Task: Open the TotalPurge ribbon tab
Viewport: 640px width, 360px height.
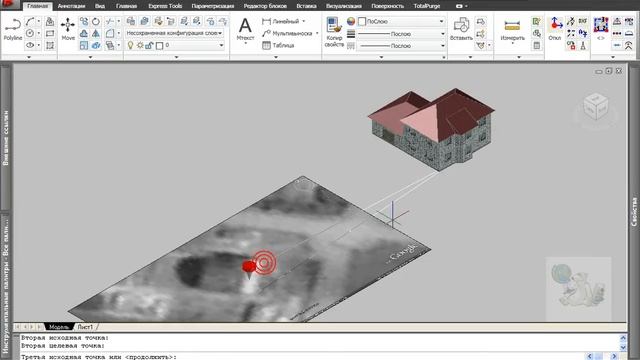Action: [427, 6]
